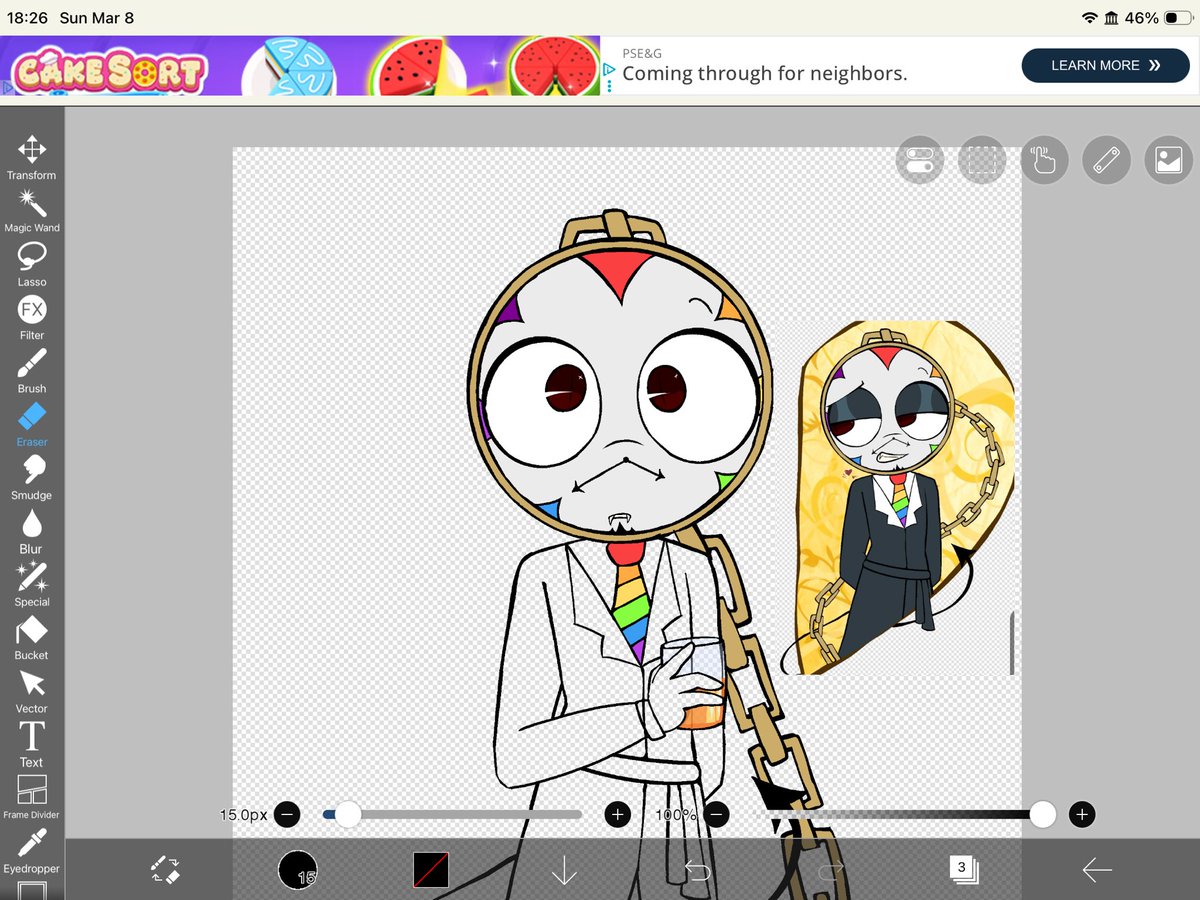Select the Eyedropper tool
The height and width of the screenshot is (900, 1200).
(x=32, y=851)
